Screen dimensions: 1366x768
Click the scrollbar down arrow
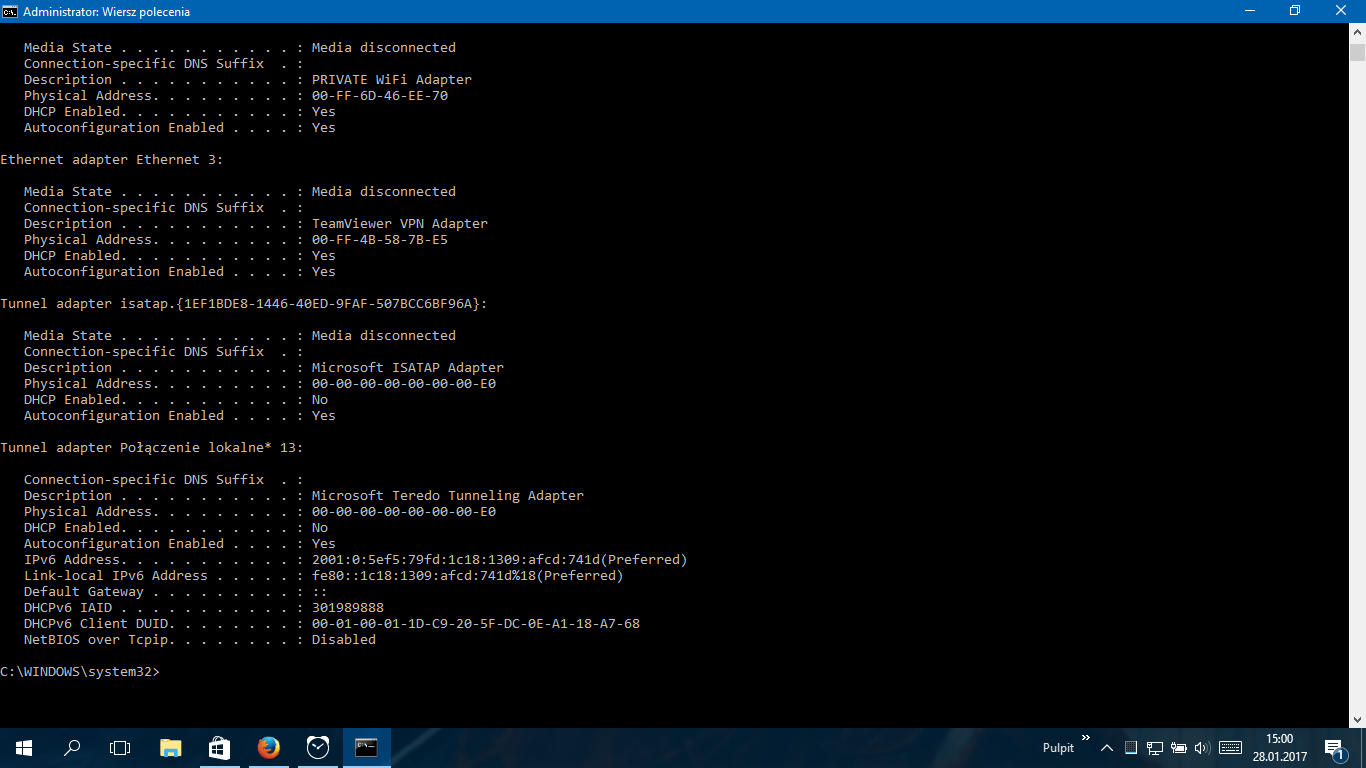pos(1357,718)
